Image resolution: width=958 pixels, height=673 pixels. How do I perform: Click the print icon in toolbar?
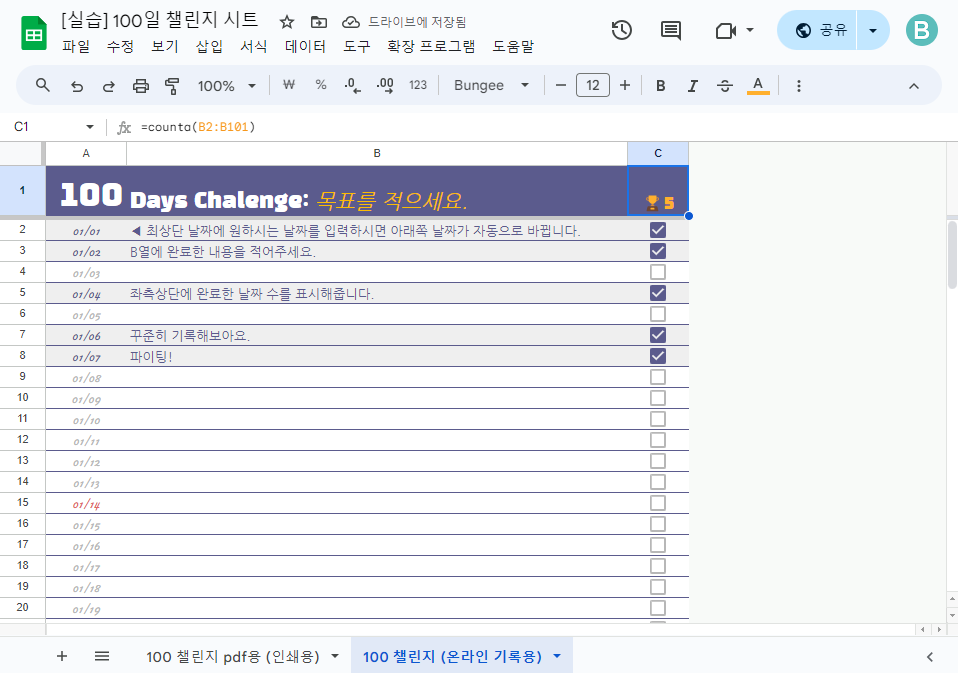(x=141, y=86)
